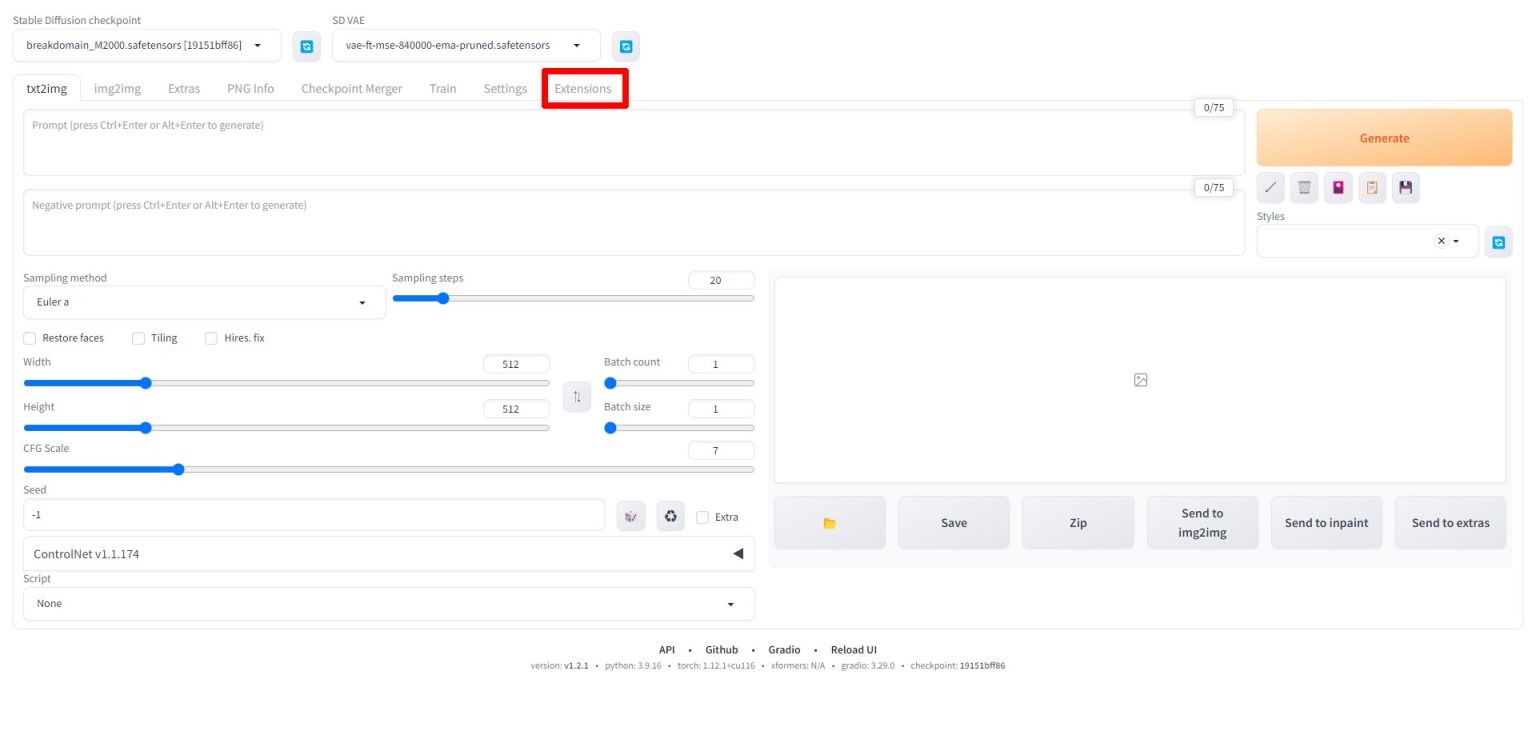This screenshot has width=1536, height=743.
Task: Open the Sampling method dropdown
Action: click(204, 302)
